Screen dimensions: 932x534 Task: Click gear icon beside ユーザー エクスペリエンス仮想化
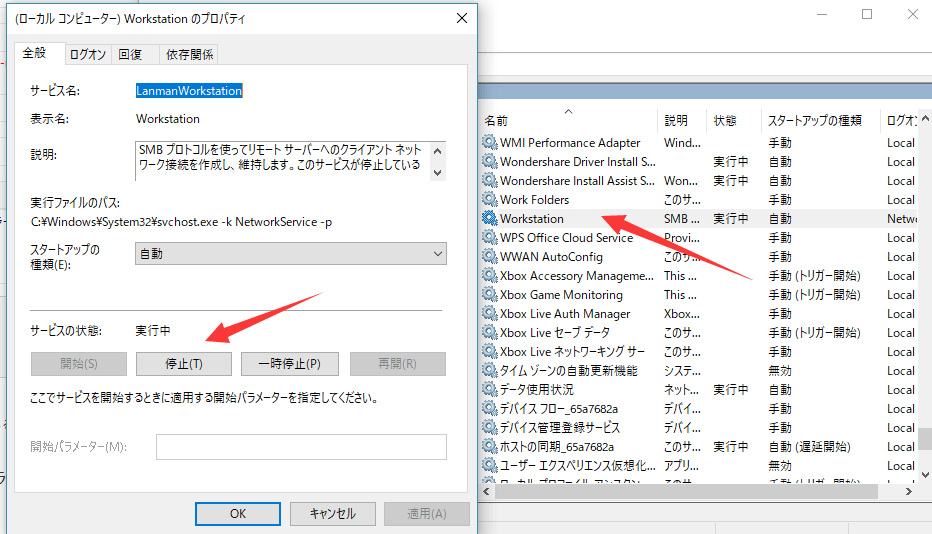(x=489, y=466)
